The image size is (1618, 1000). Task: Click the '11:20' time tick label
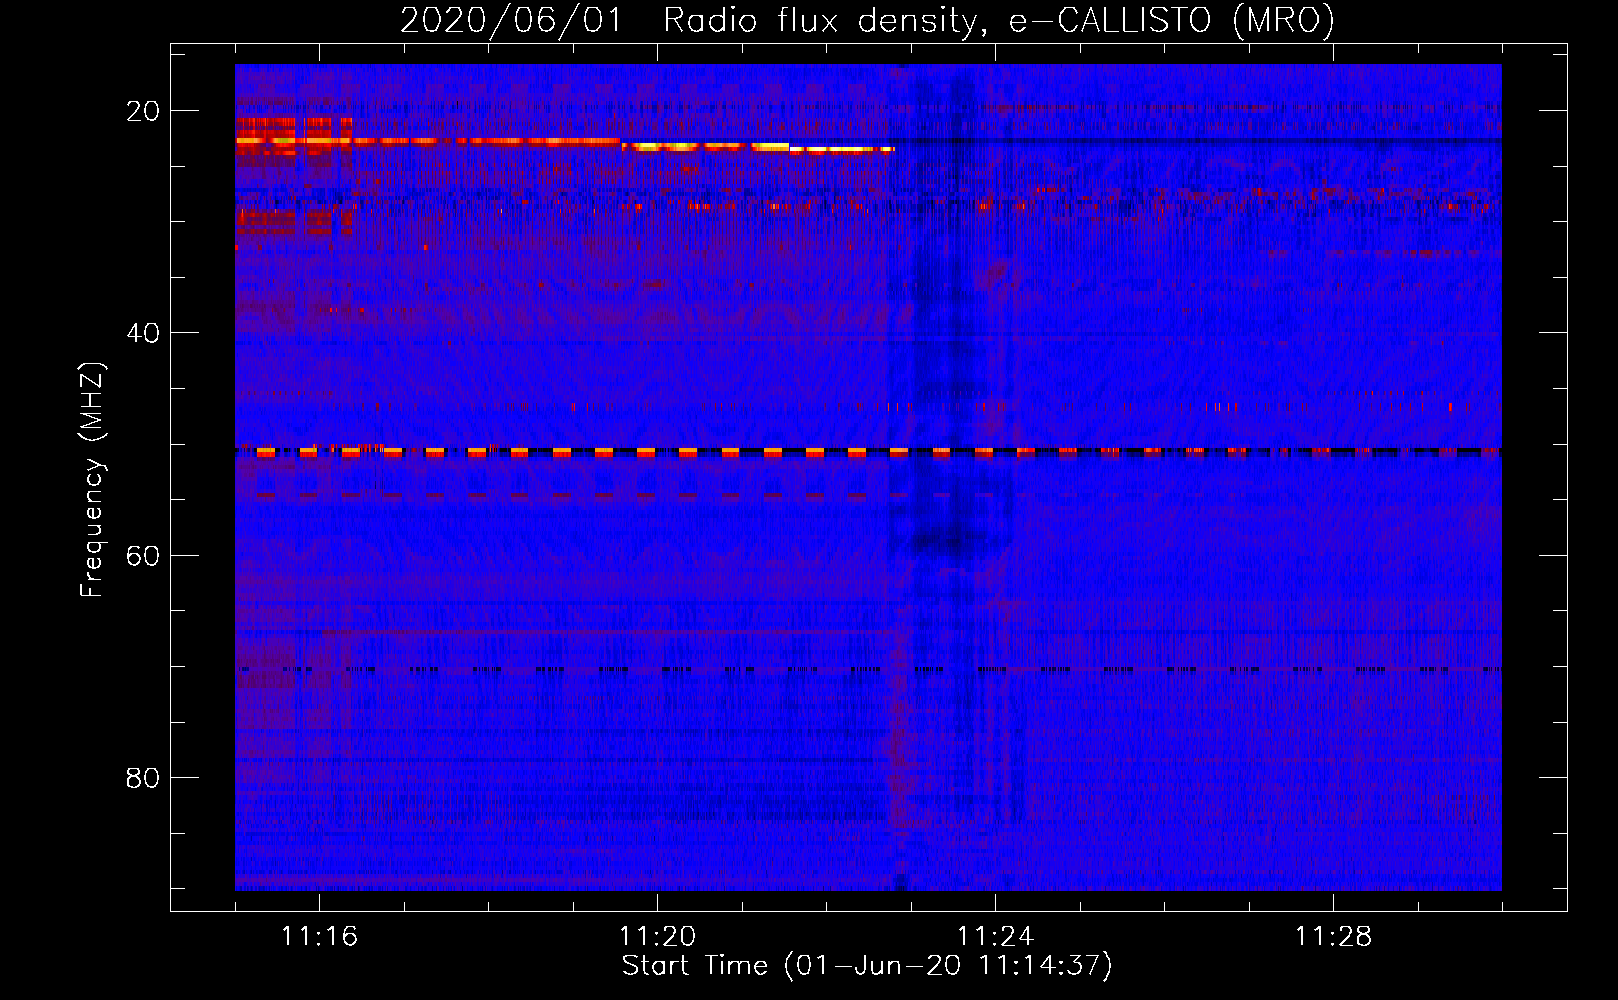tap(657, 937)
